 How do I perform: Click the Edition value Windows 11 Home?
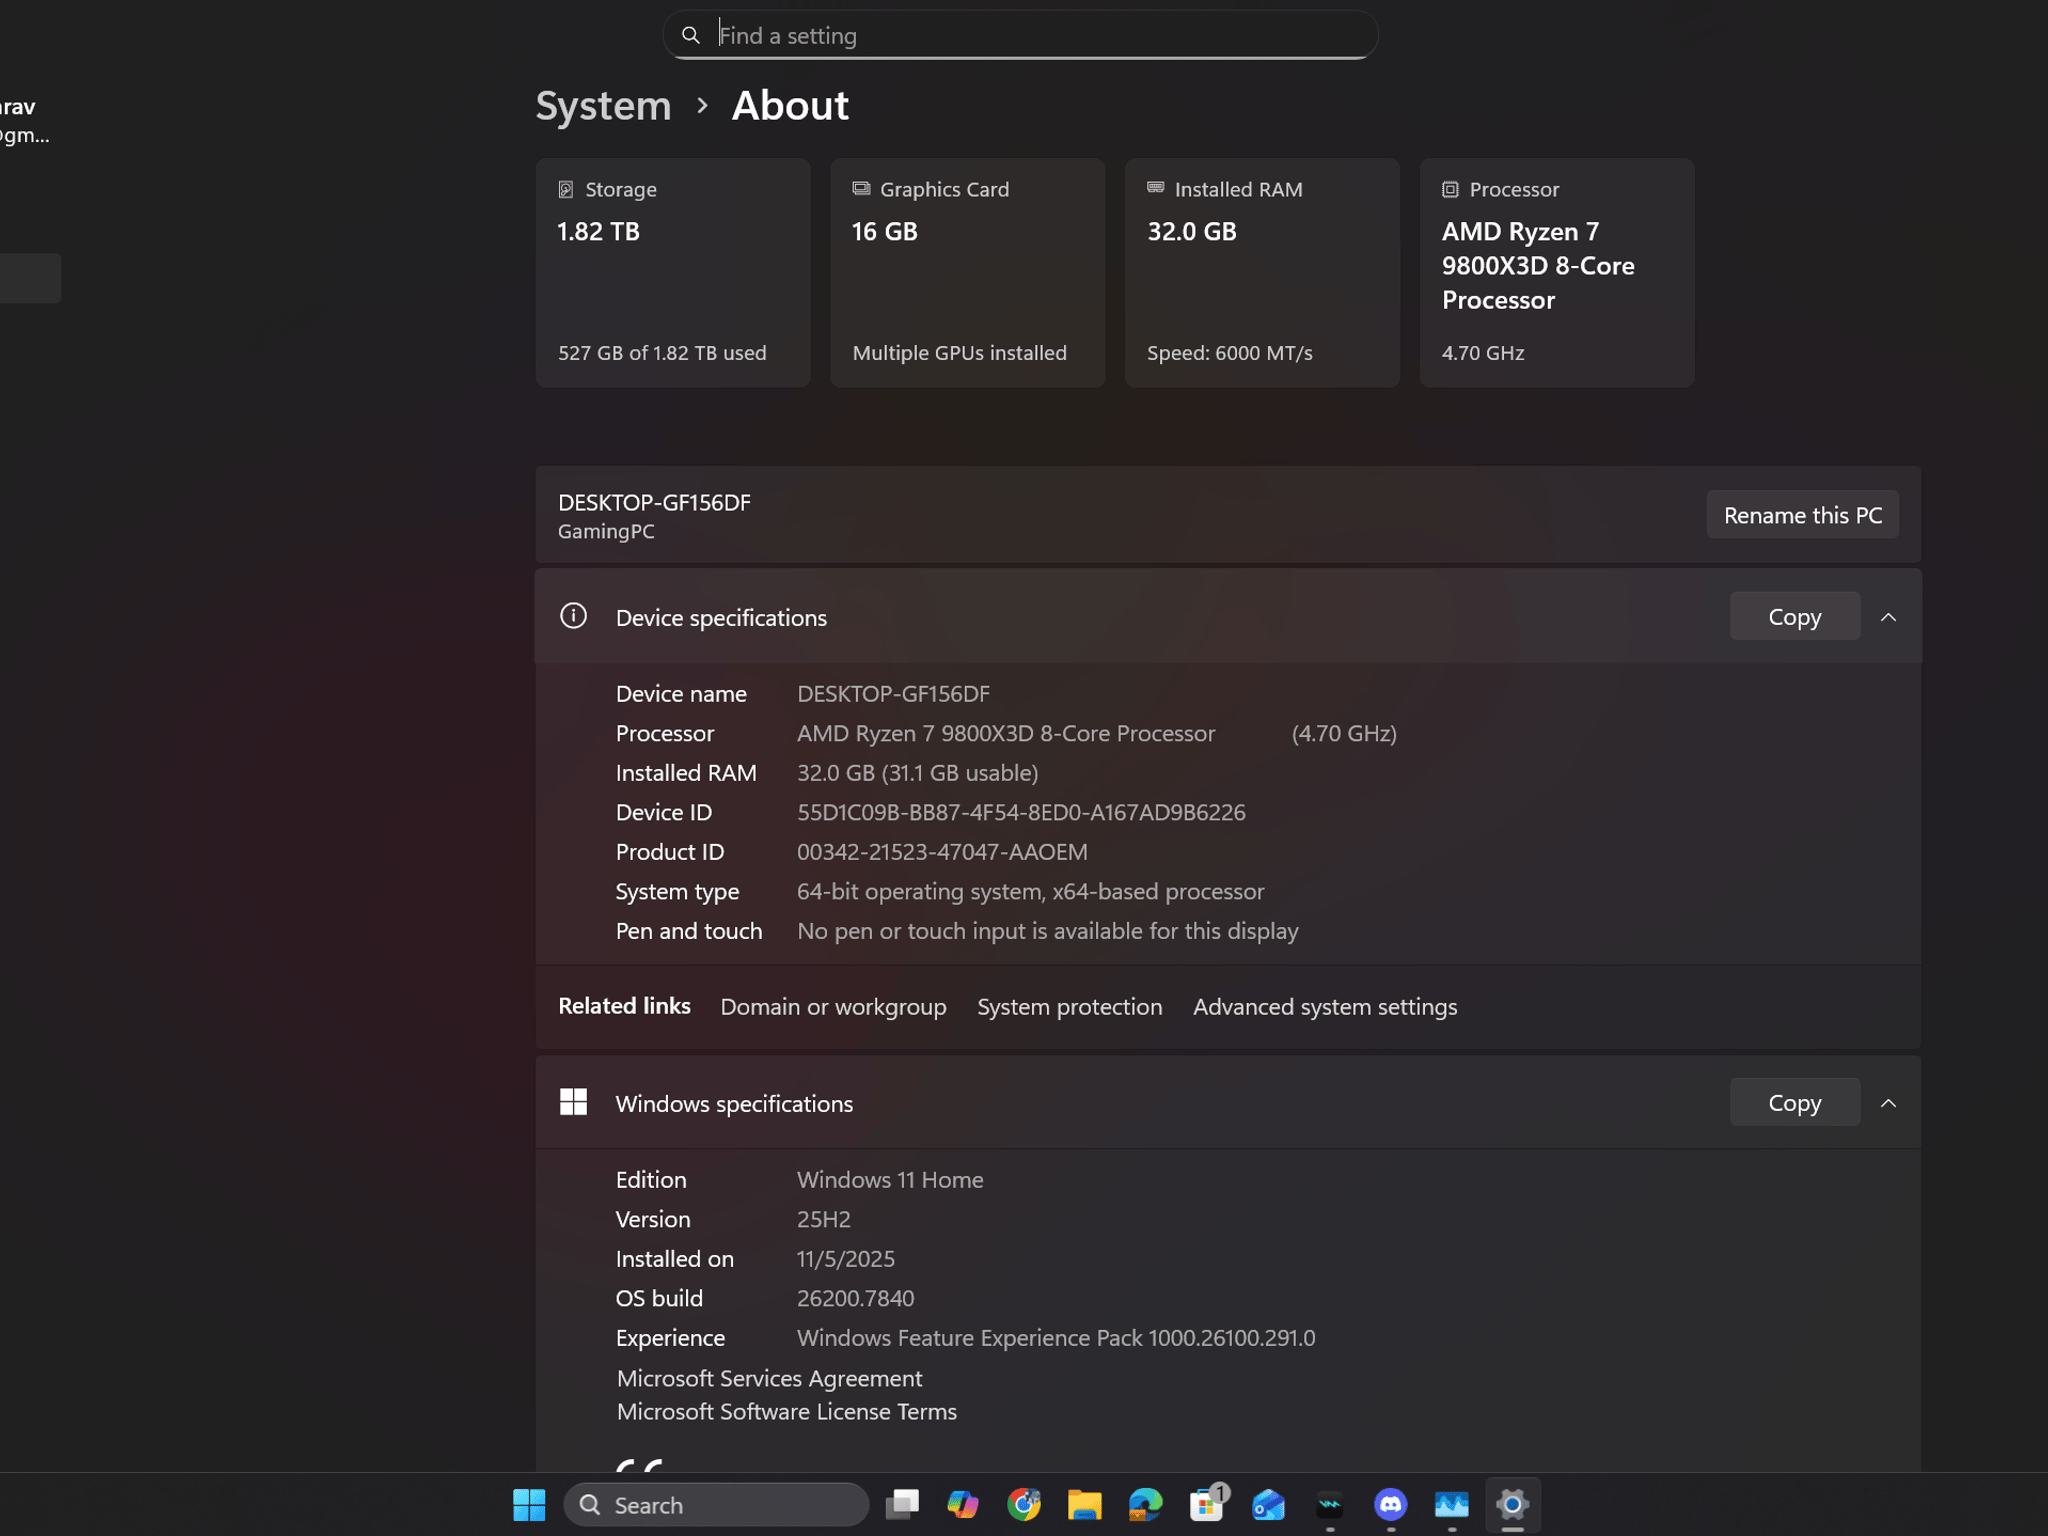pyautogui.click(x=890, y=1180)
